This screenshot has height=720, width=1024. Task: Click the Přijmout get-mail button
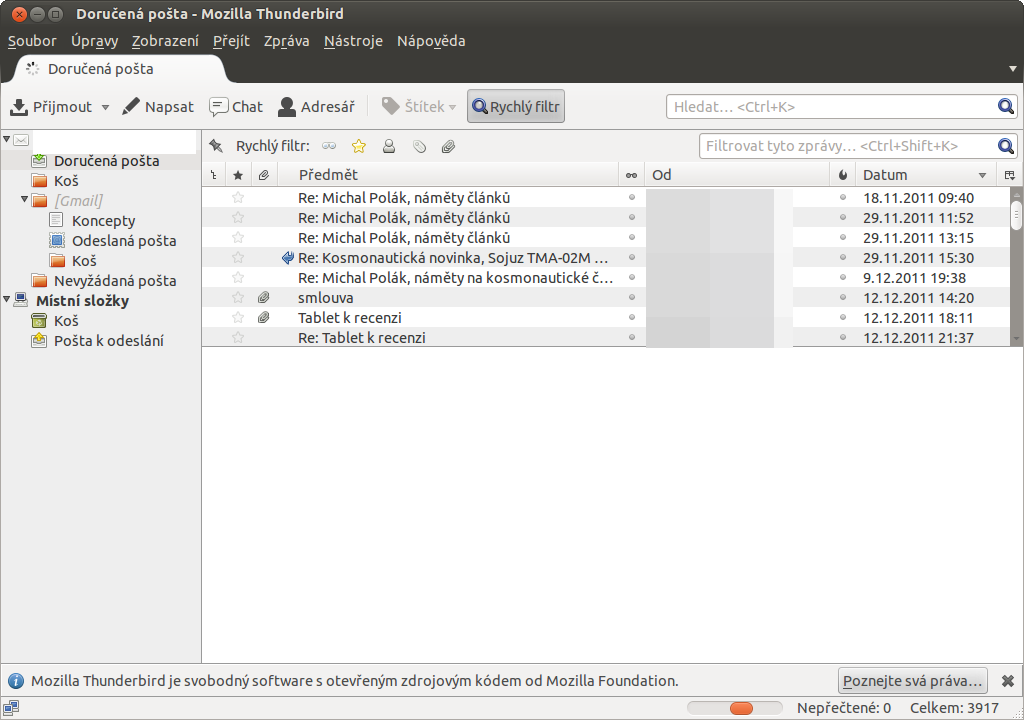pos(52,106)
